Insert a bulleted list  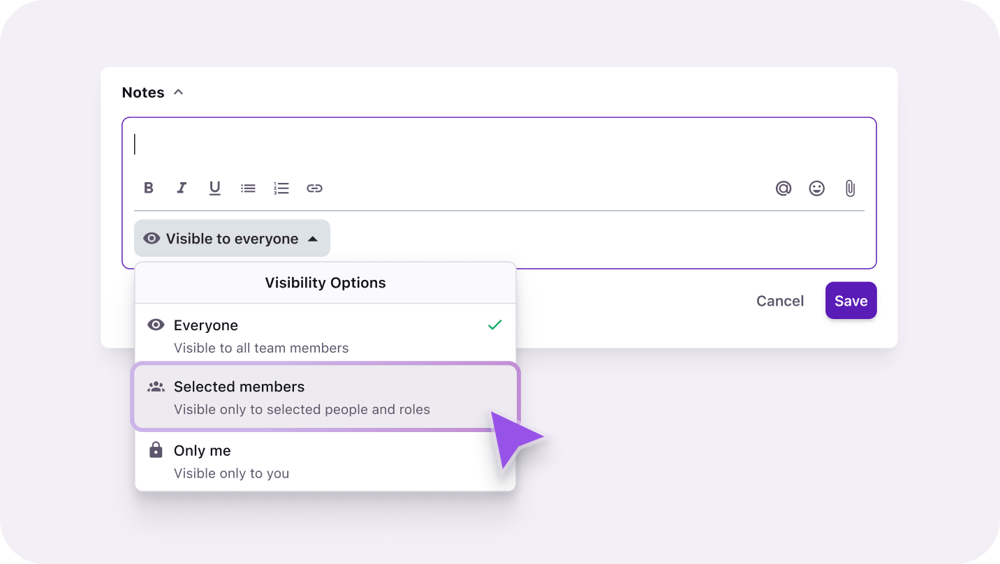pyautogui.click(x=248, y=188)
